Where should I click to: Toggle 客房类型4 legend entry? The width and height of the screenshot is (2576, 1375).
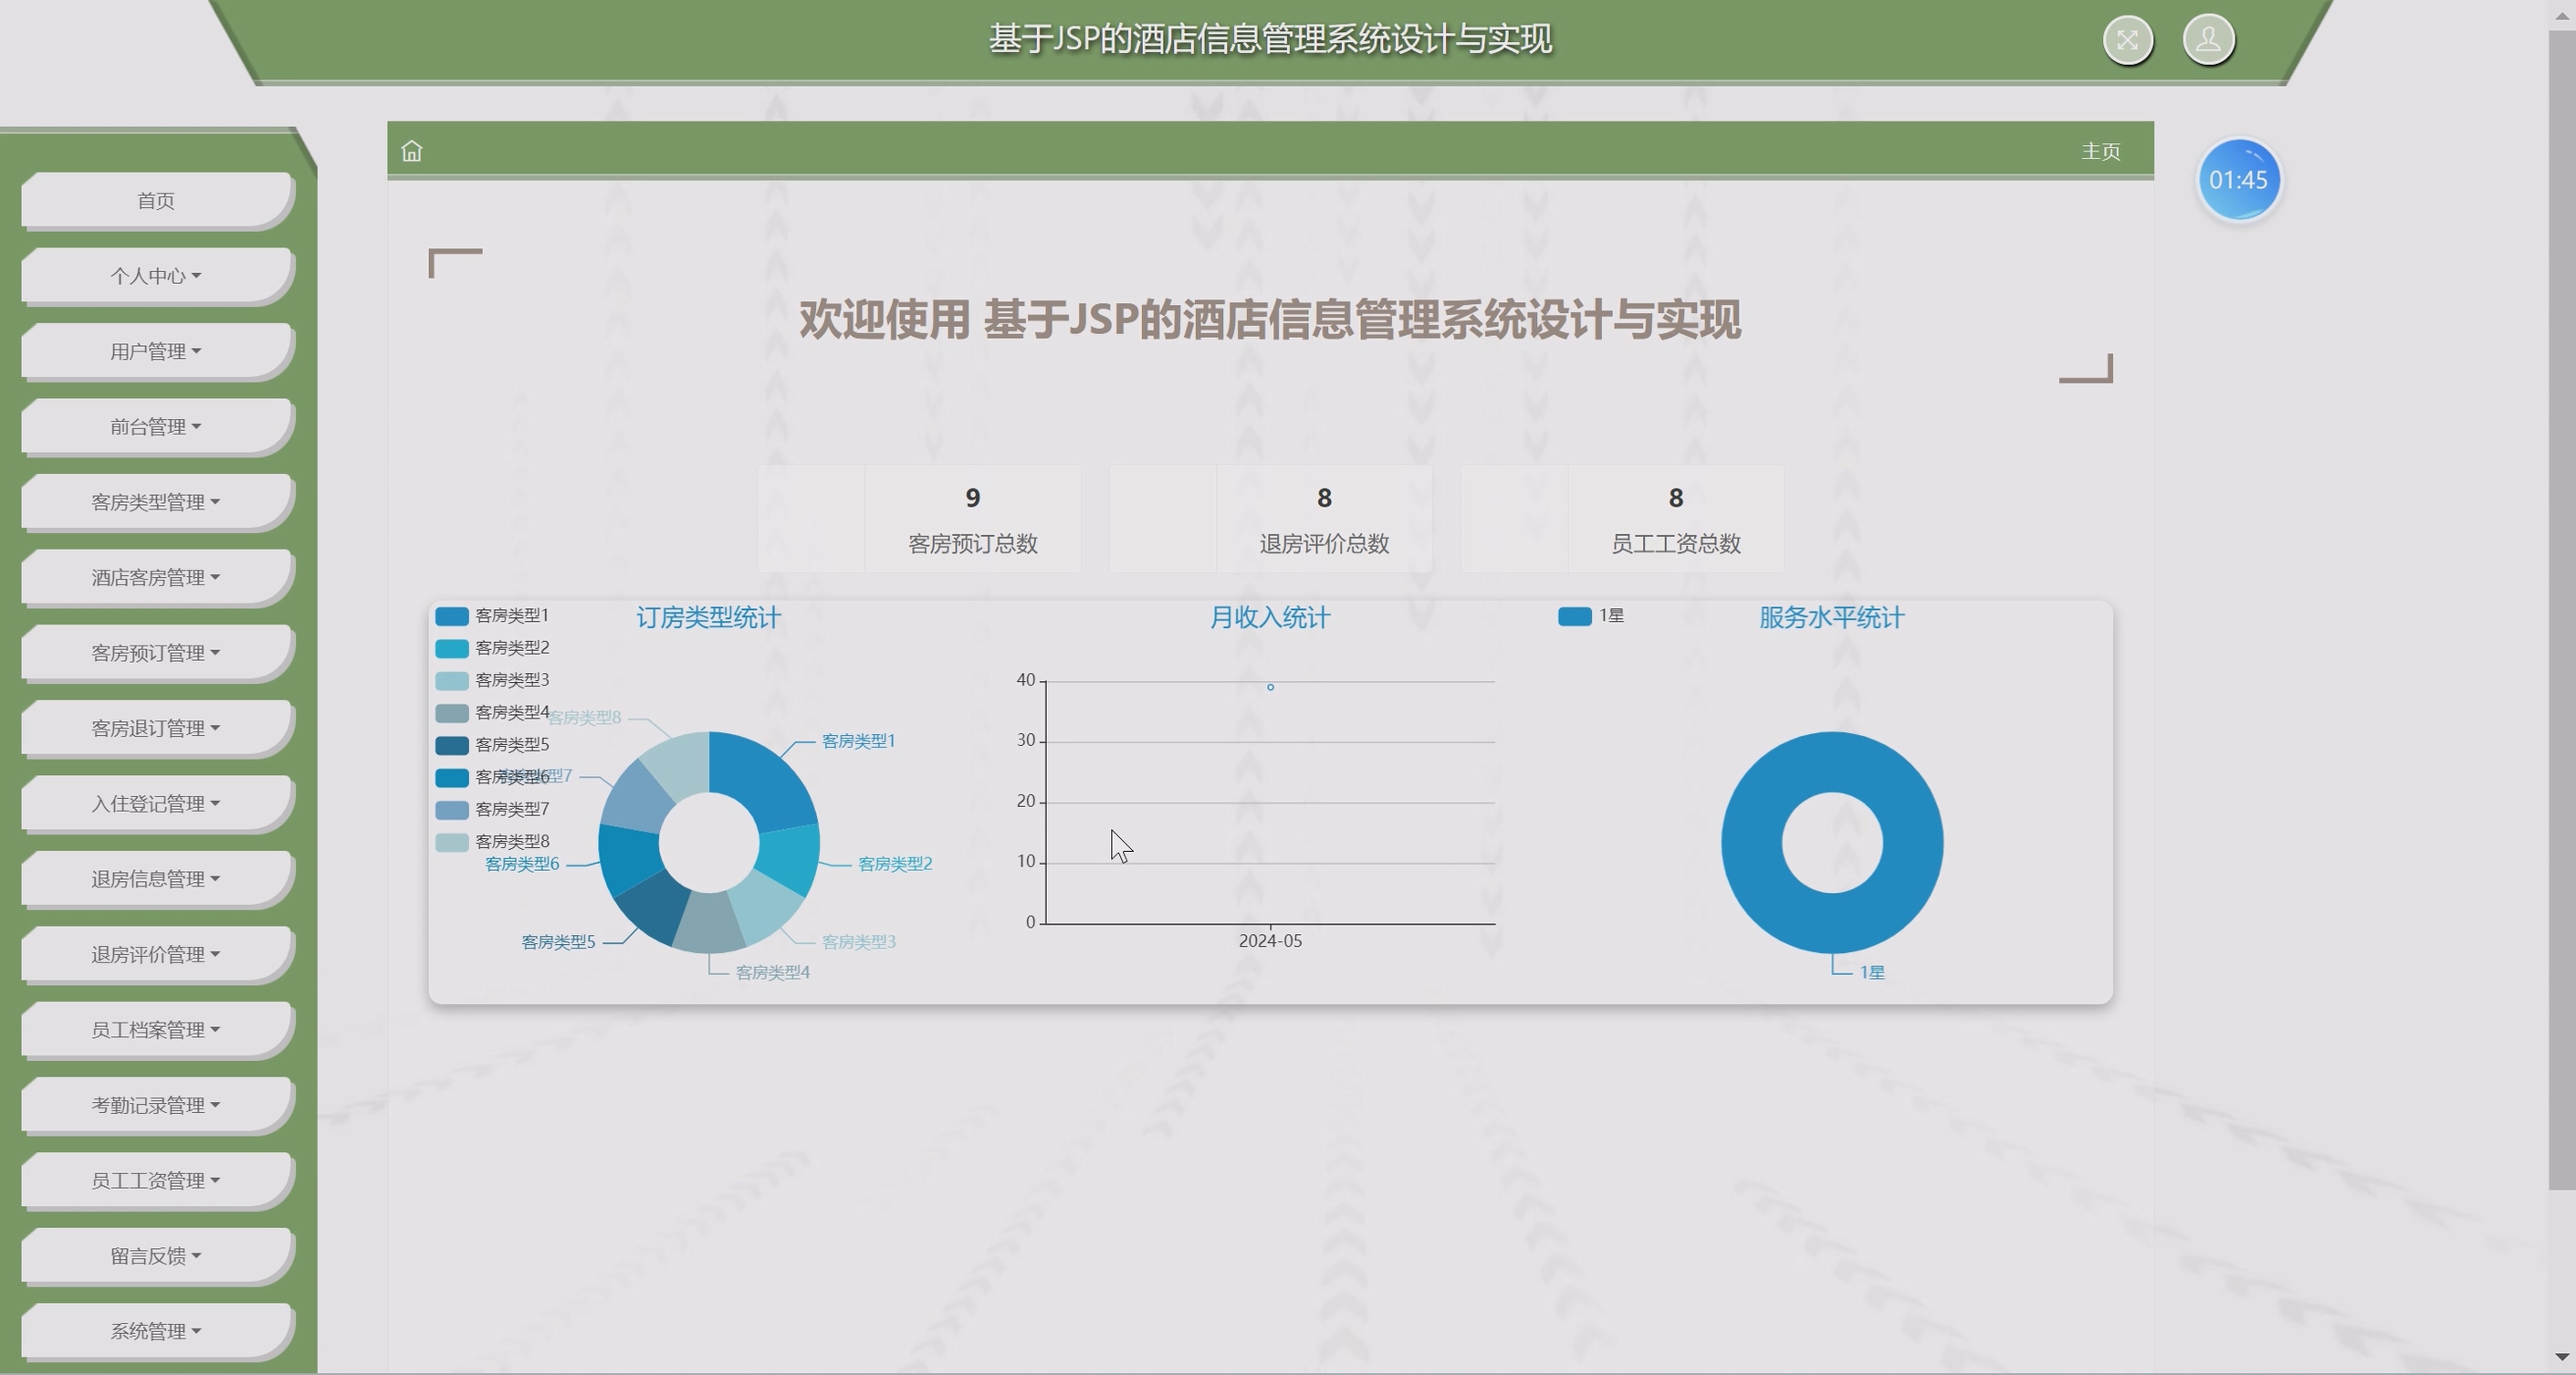[x=492, y=713]
